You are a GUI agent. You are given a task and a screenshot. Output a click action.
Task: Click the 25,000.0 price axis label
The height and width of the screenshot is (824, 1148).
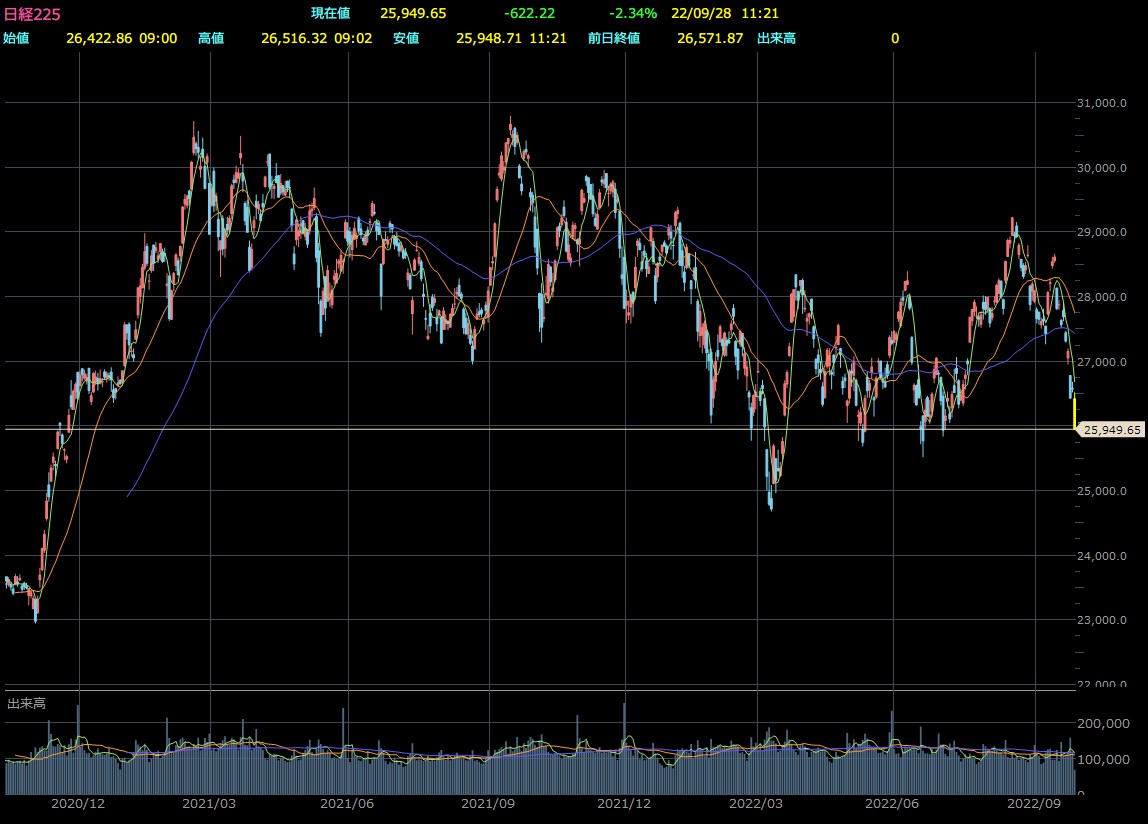(1101, 491)
